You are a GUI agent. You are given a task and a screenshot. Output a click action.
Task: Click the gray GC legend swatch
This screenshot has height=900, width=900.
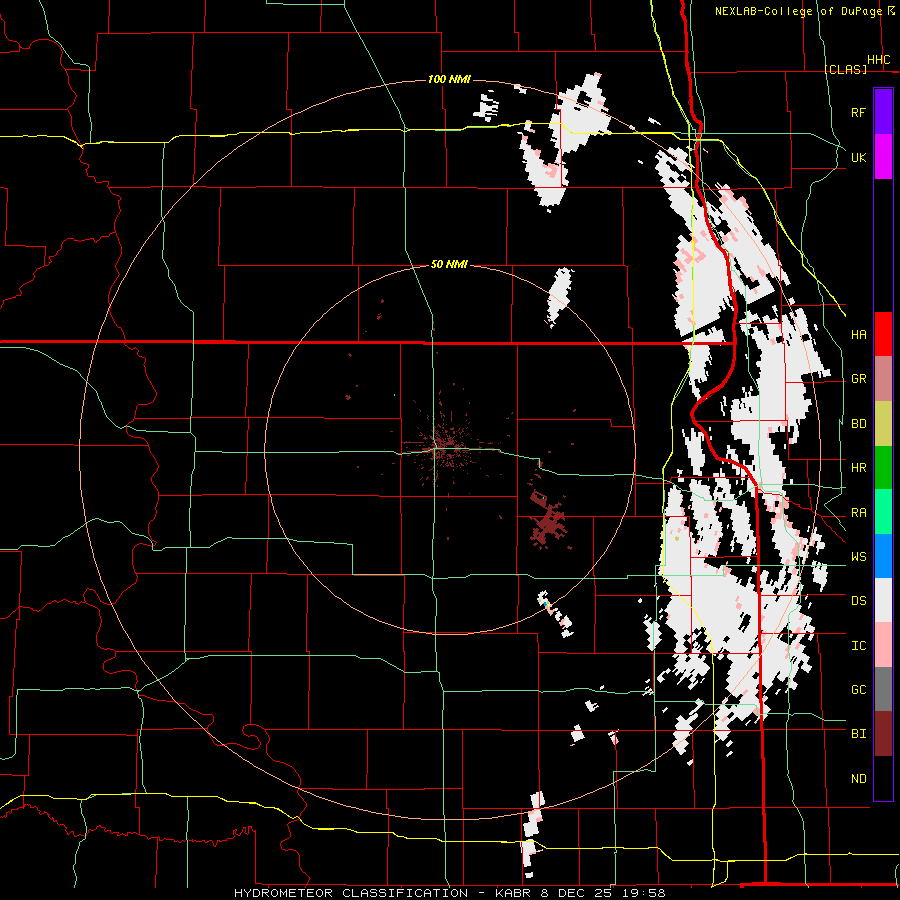click(883, 689)
